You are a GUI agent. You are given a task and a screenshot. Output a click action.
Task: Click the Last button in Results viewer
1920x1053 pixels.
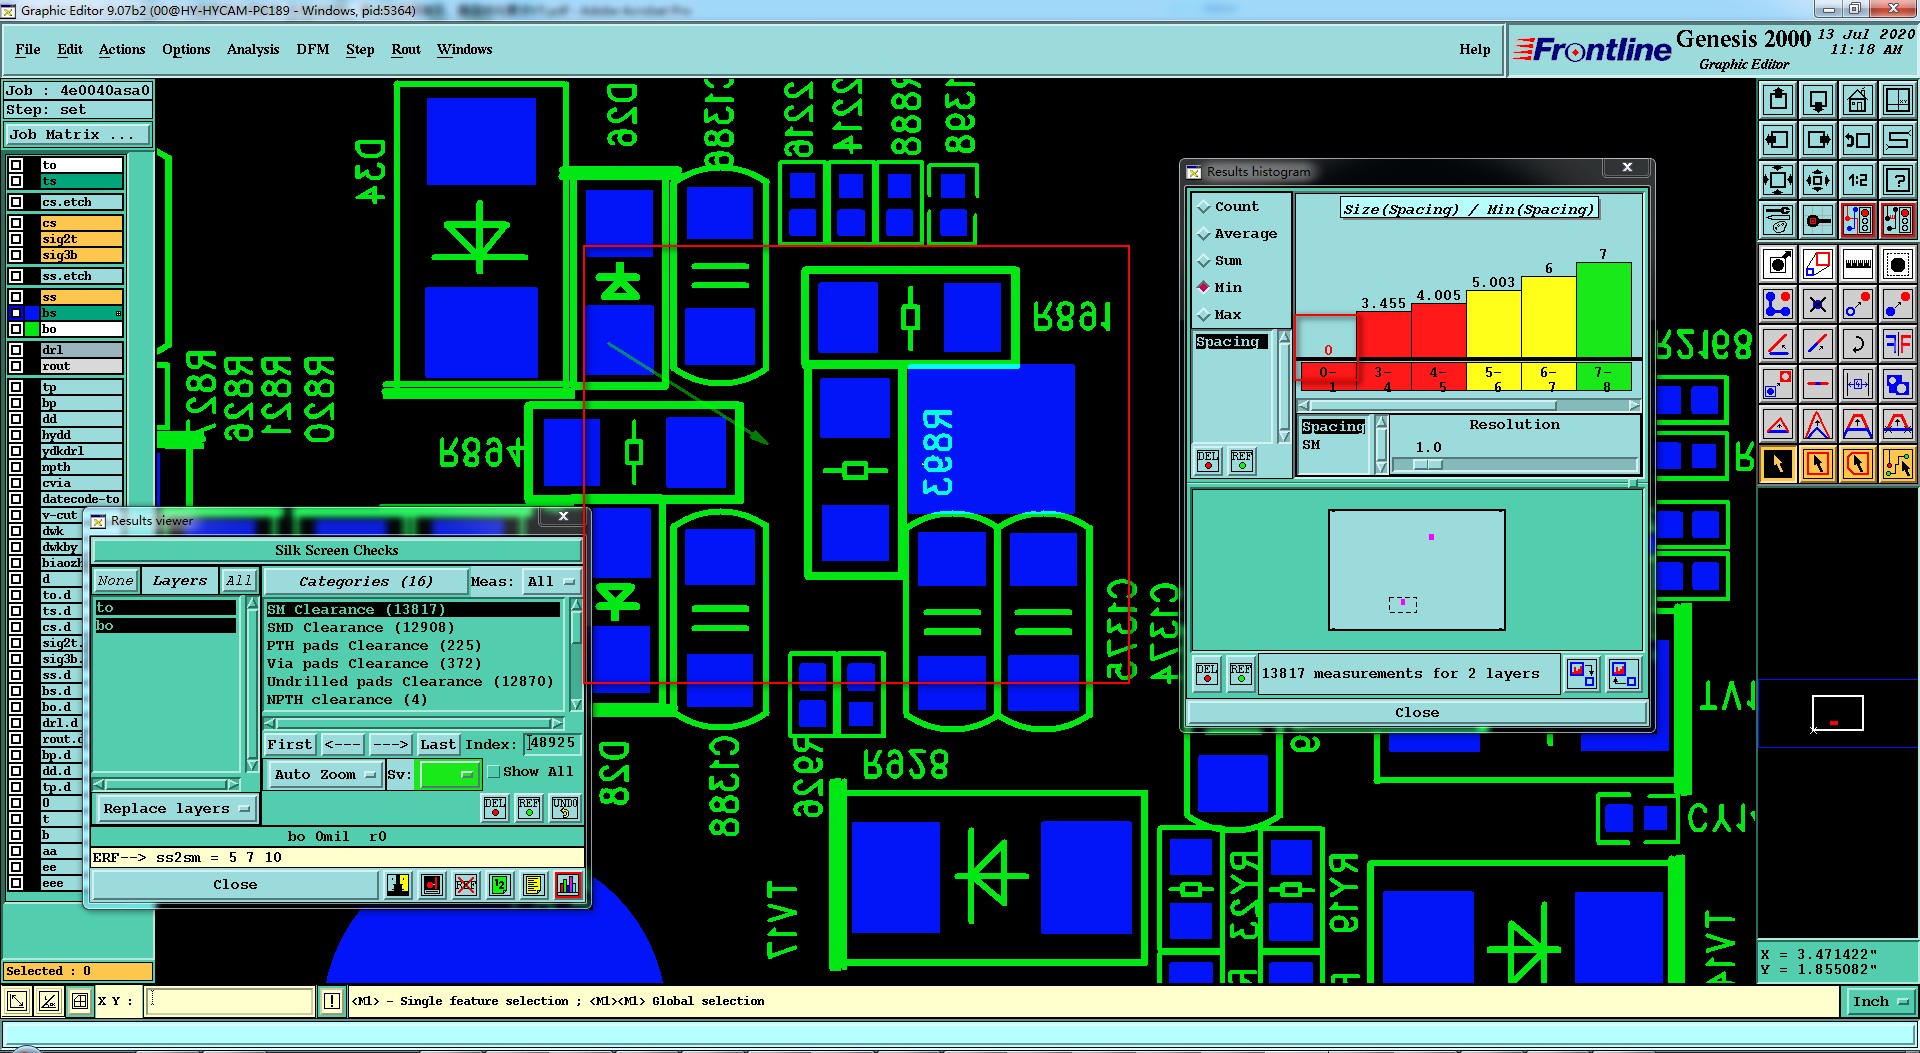[438, 744]
